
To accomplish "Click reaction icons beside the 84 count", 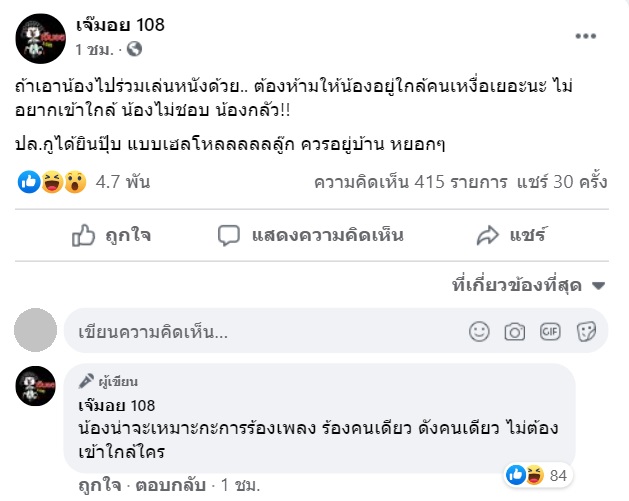I will click(x=525, y=473).
